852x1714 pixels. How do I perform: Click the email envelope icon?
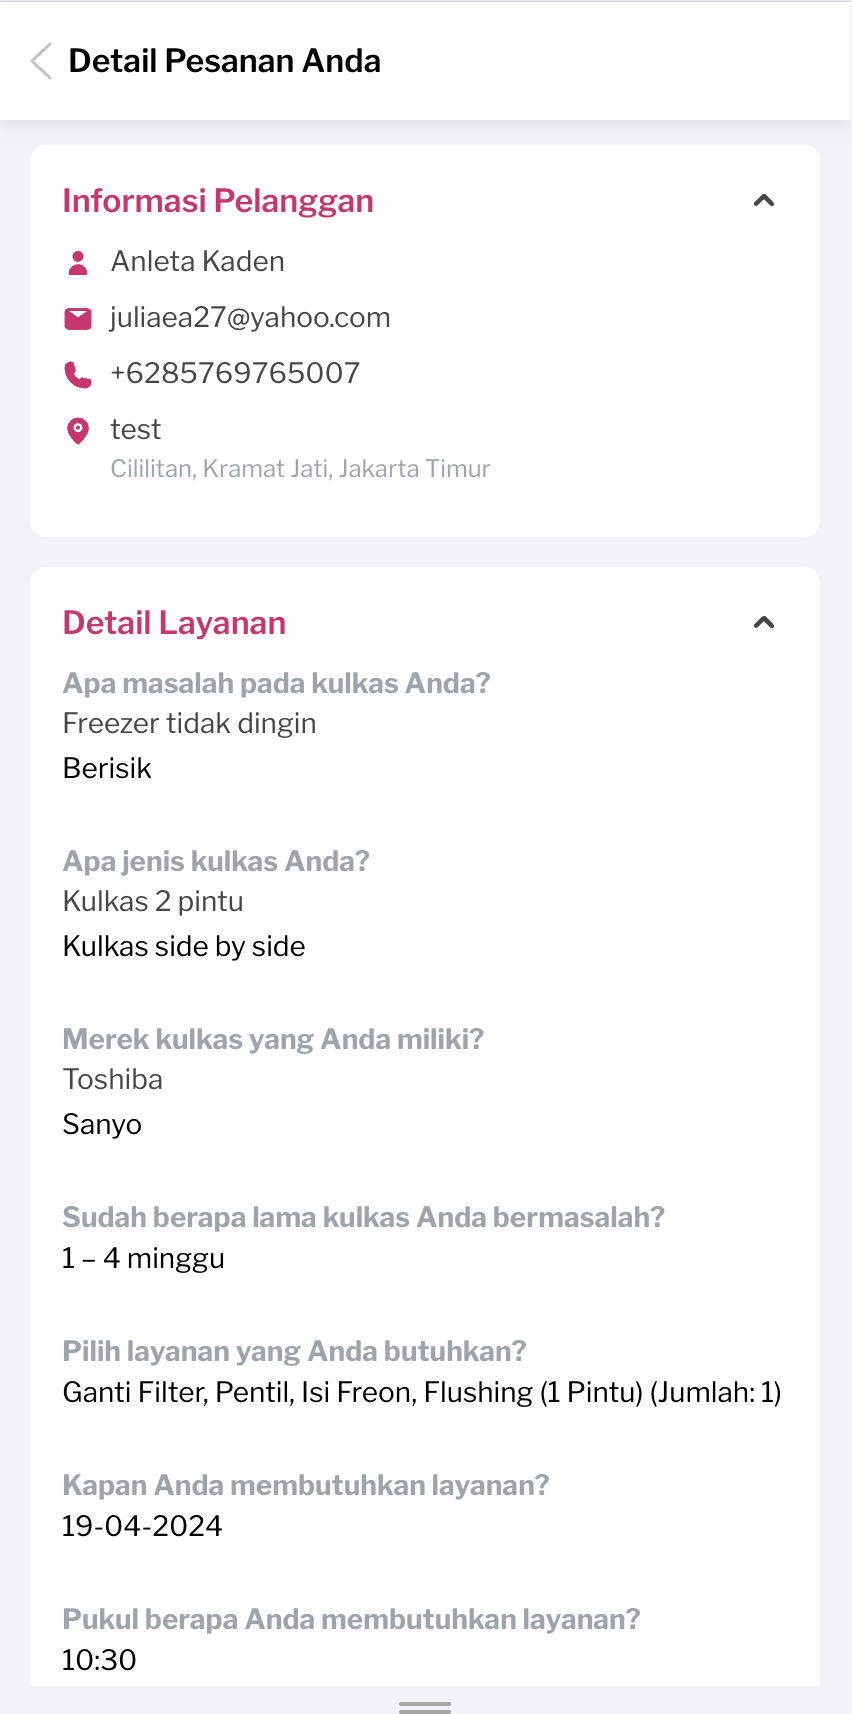click(x=77, y=318)
